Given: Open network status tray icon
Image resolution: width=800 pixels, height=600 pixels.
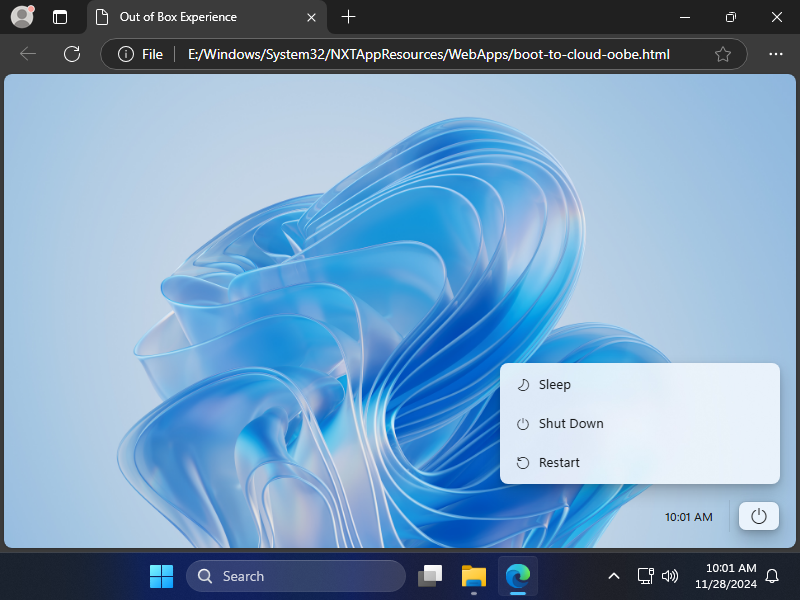Looking at the screenshot, I should 646,577.
